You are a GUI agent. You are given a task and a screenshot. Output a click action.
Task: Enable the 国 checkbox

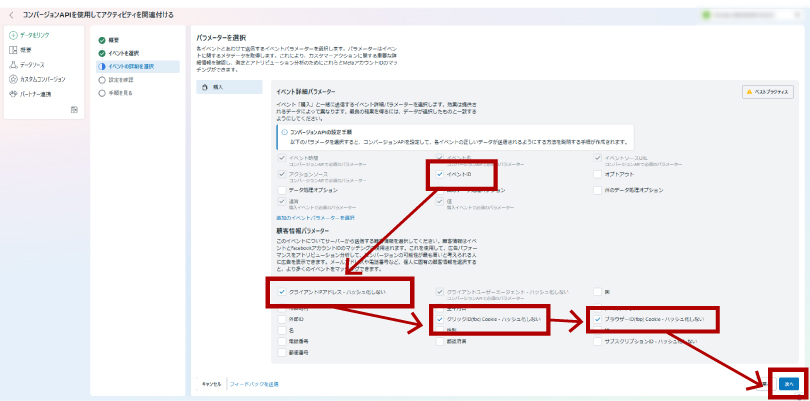tap(597, 292)
